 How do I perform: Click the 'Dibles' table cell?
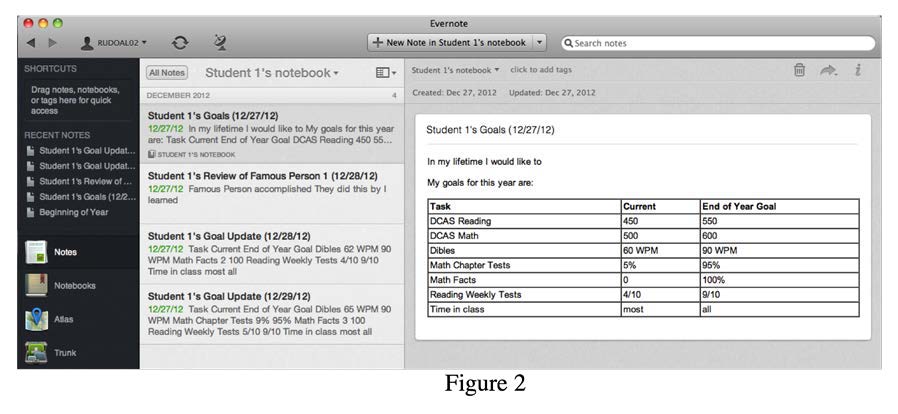[x=524, y=250]
